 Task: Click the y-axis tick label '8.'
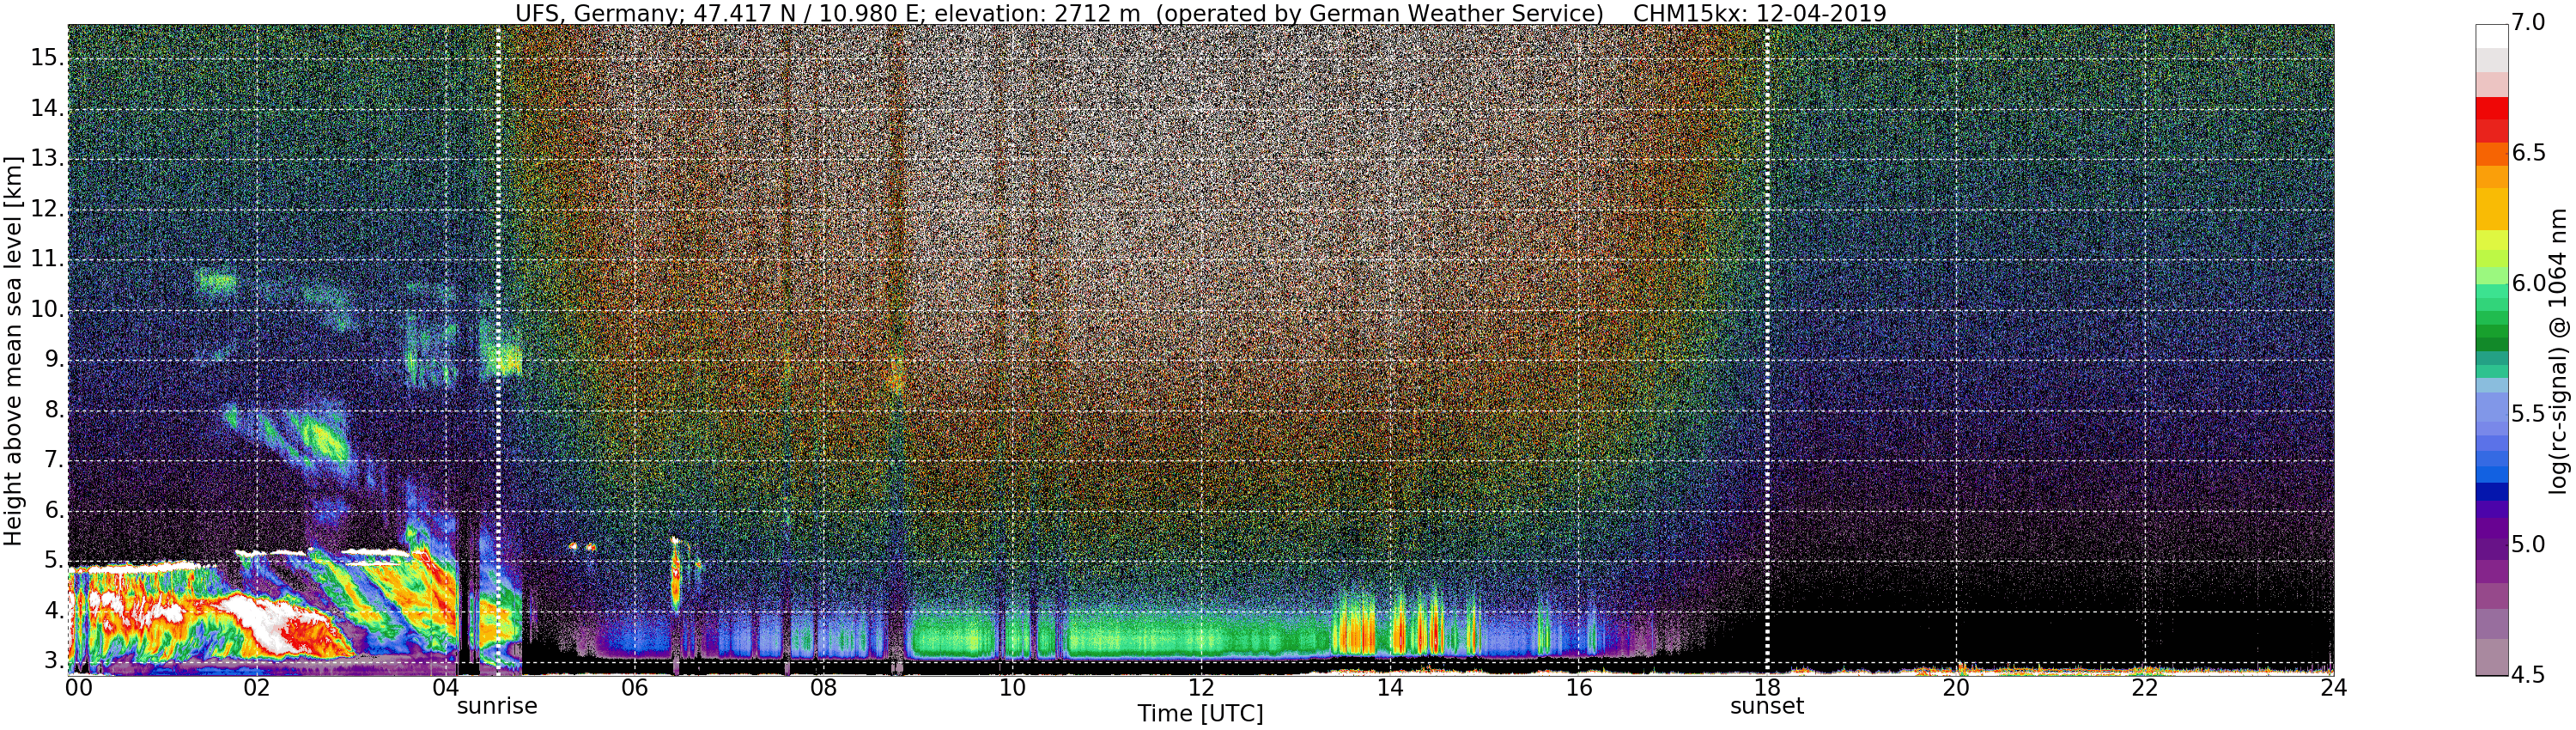(54, 410)
